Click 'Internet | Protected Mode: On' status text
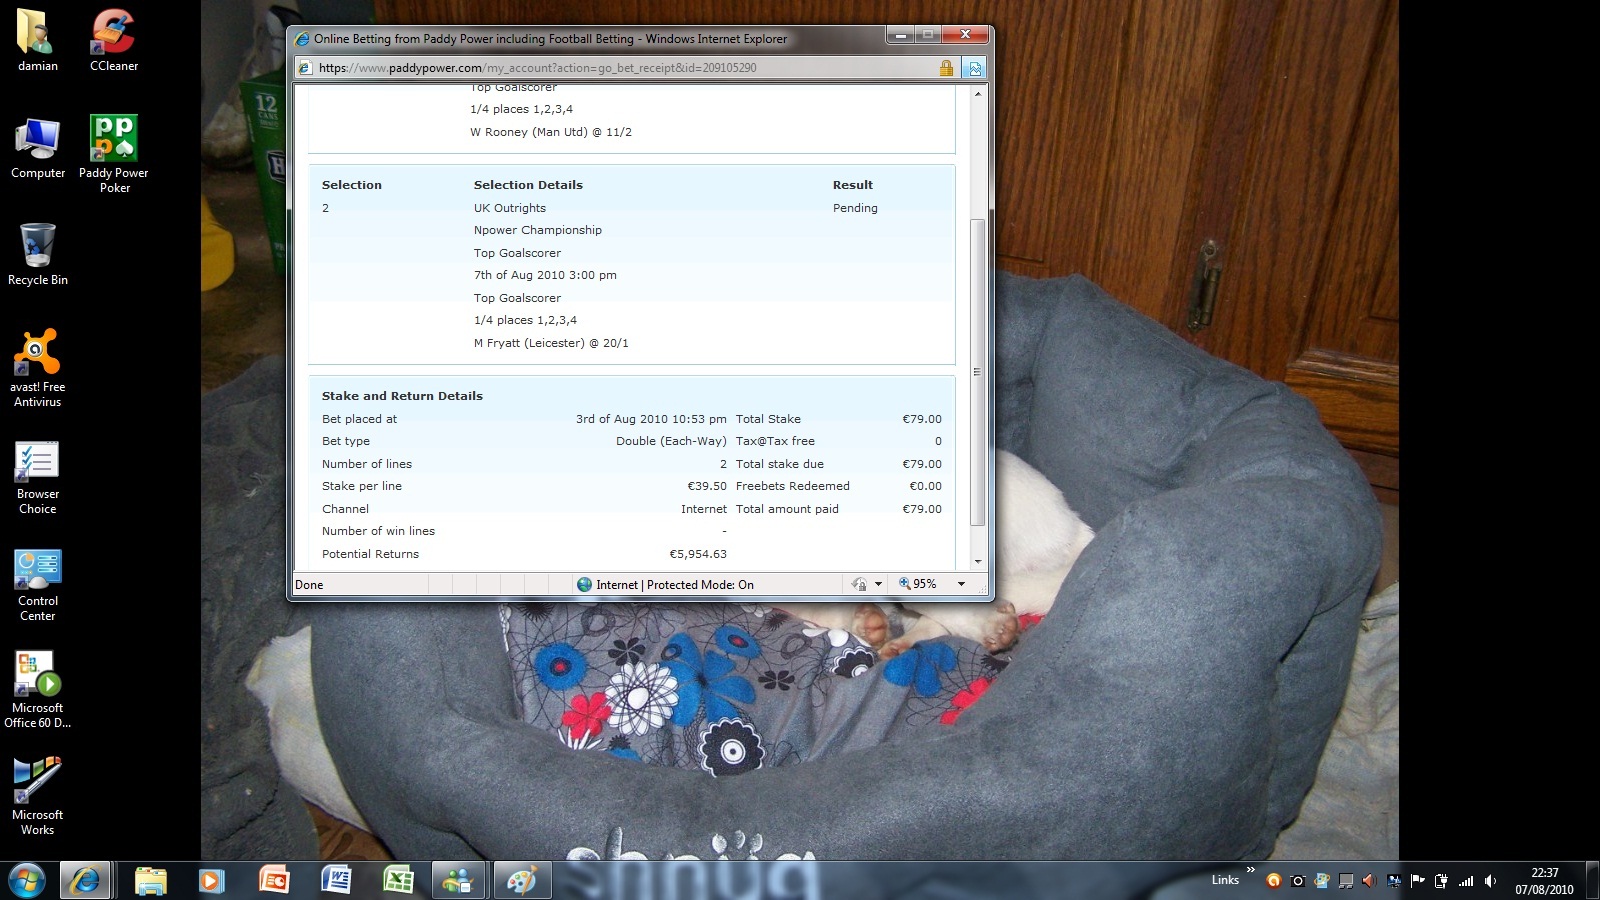Screen dimensions: 1600x900 point(675,585)
